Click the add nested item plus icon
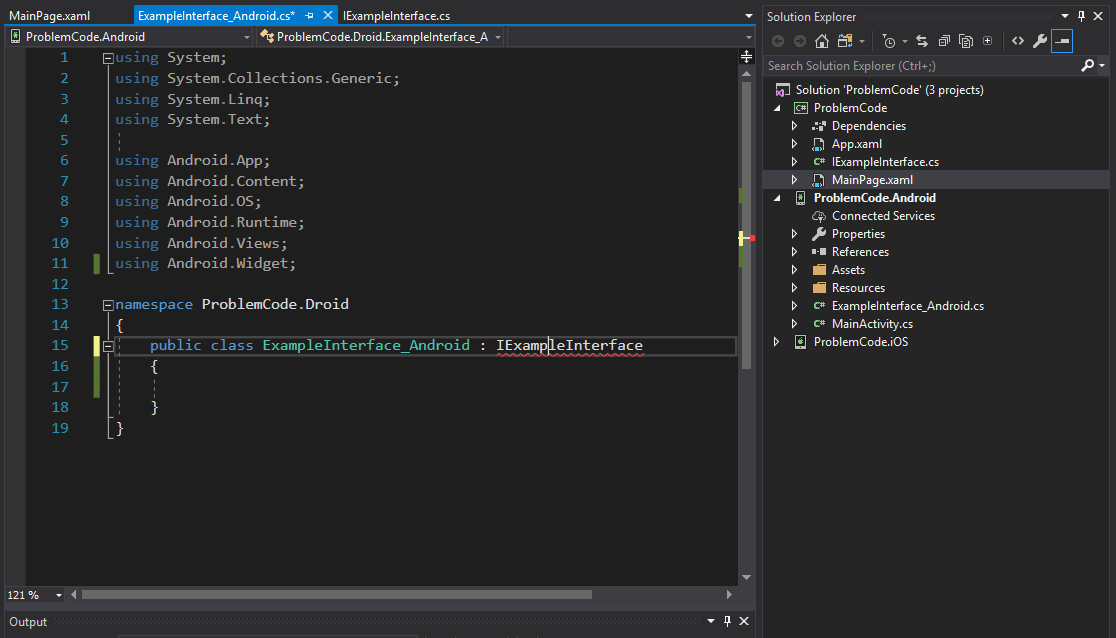Image resolution: width=1116 pixels, height=638 pixels. point(987,41)
